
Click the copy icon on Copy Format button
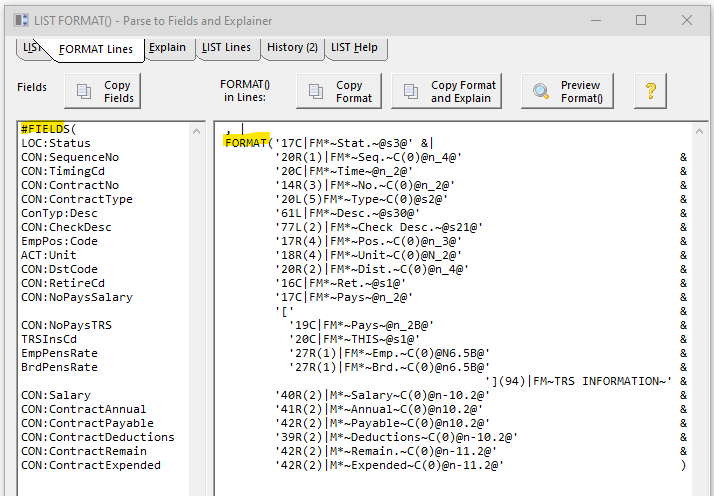click(316, 91)
